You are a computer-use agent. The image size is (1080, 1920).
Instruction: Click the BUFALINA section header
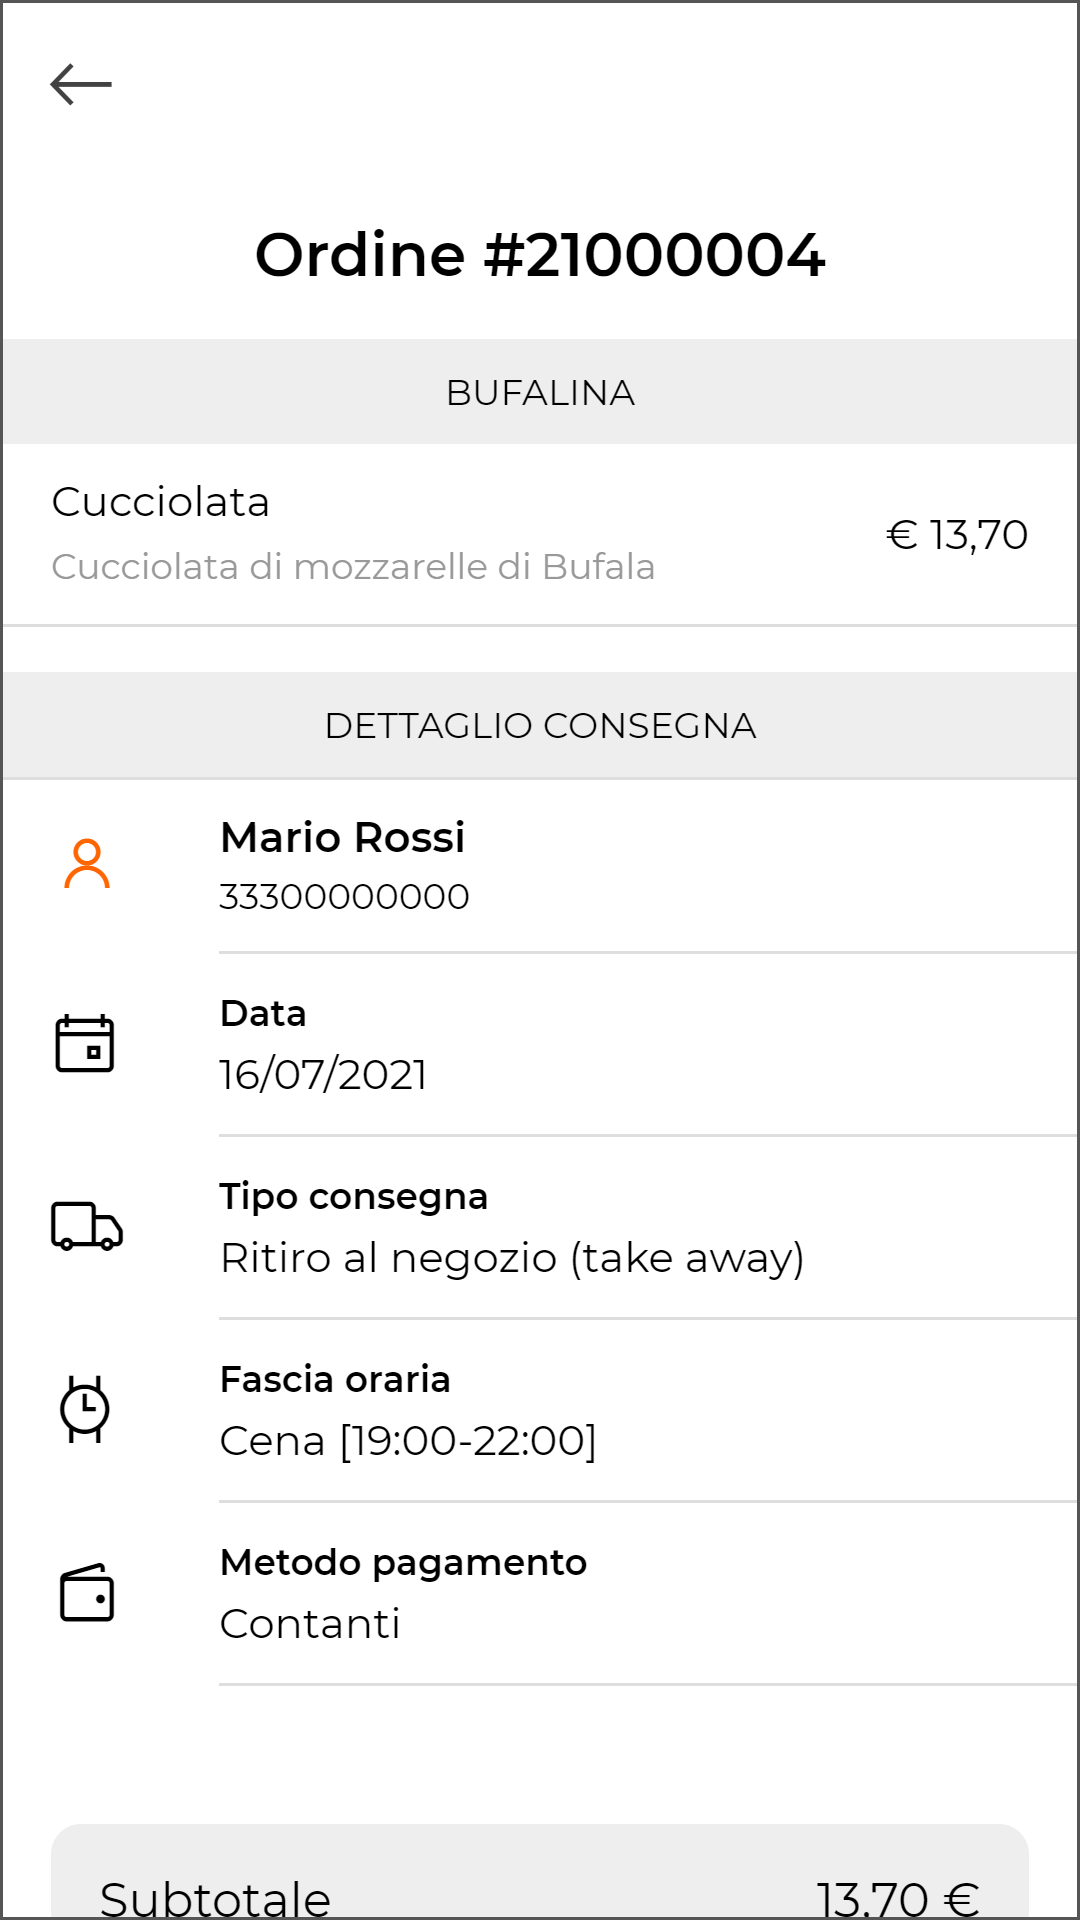pos(540,393)
